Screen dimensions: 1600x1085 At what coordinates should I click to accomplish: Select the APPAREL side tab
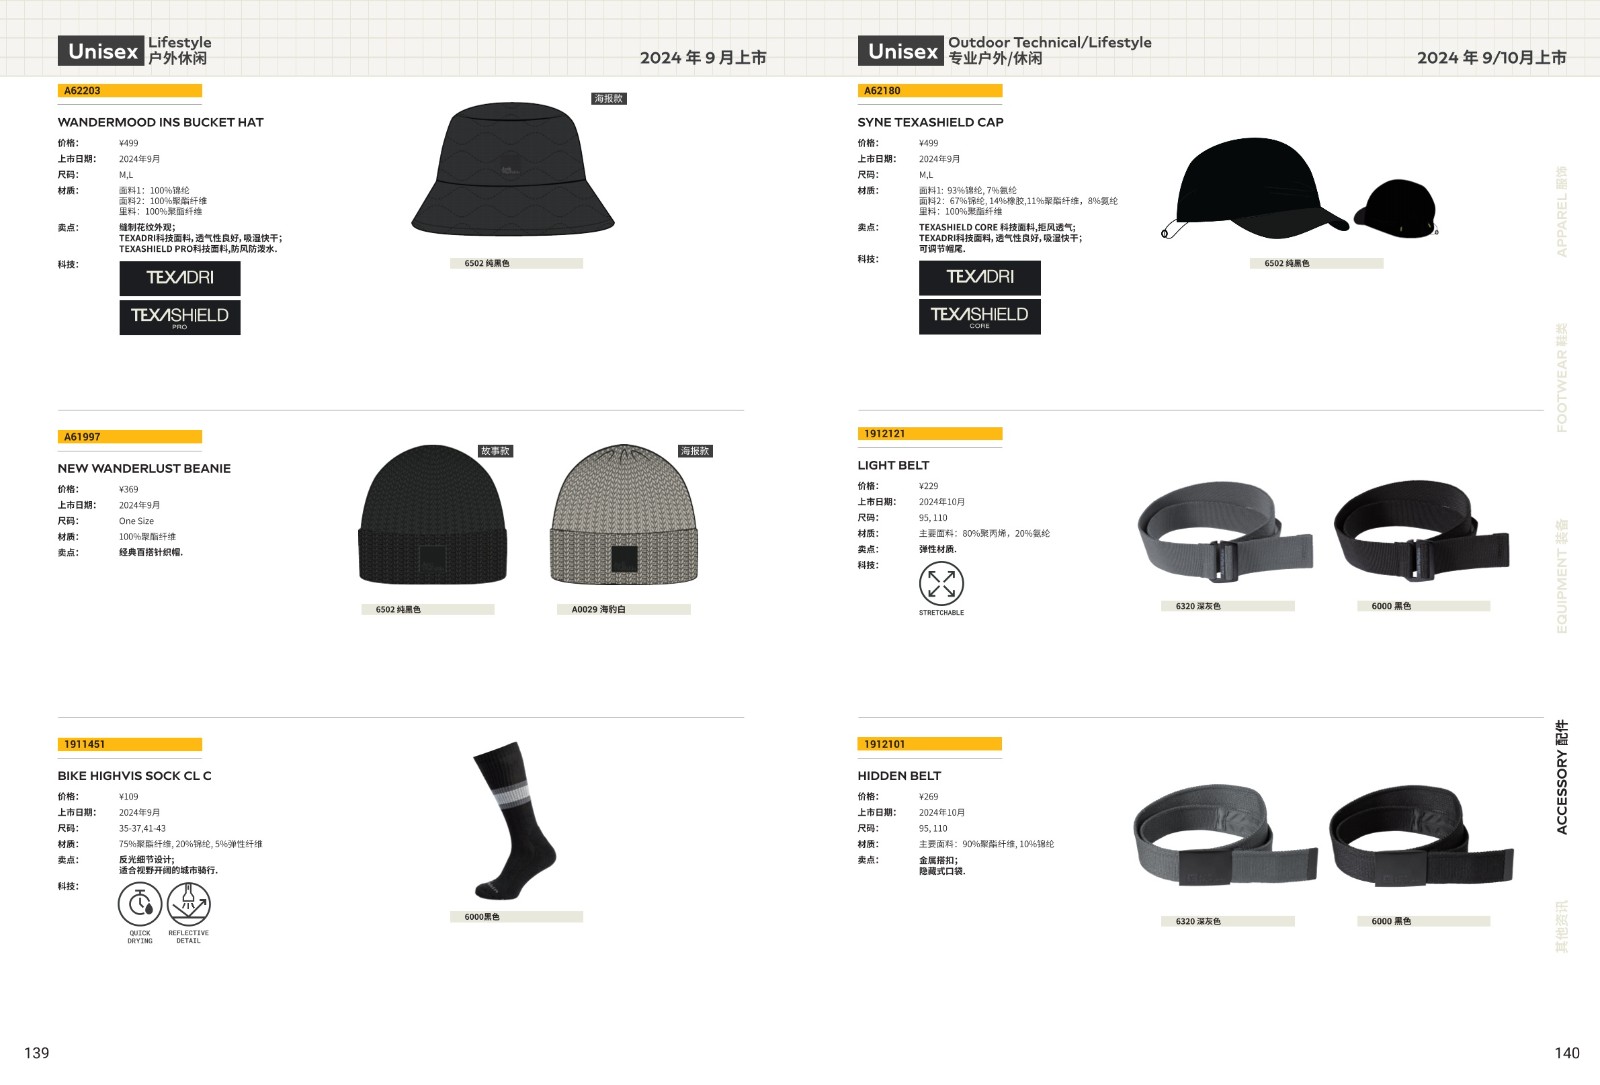point(1562,212)
